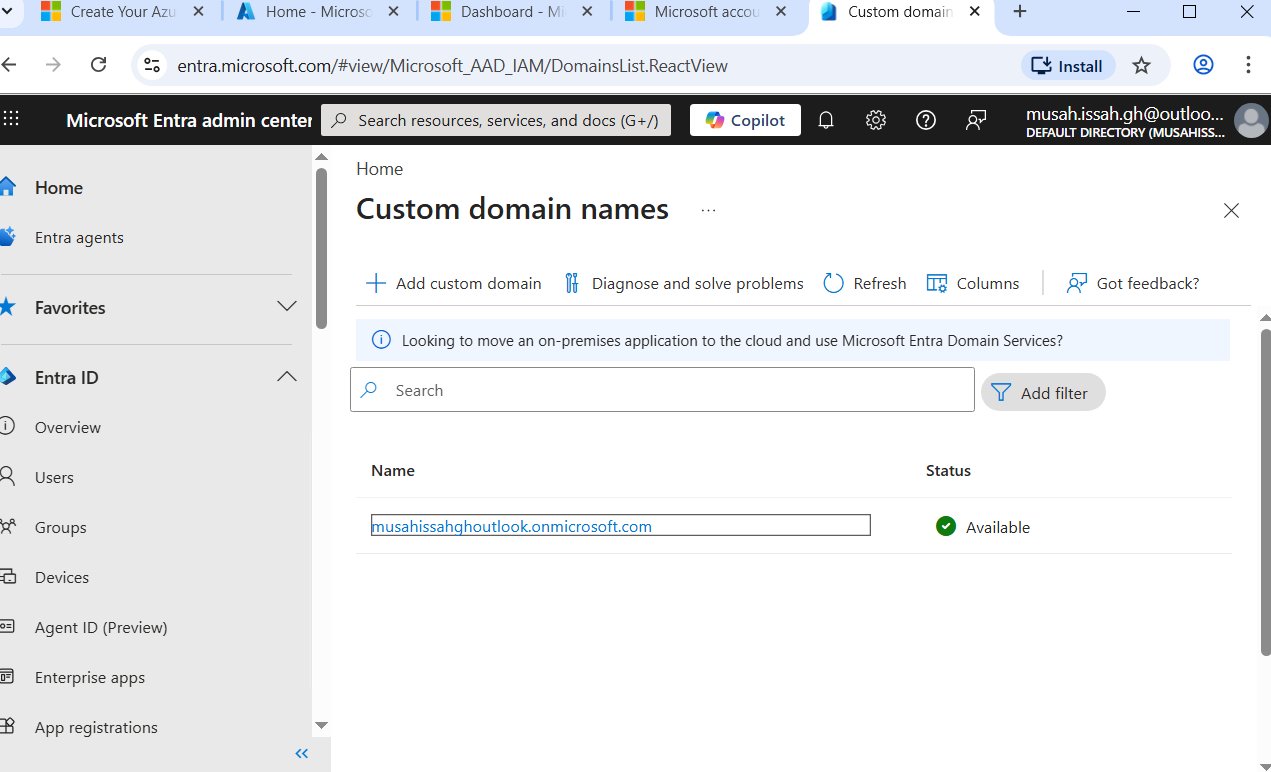Click Add custom domain

click(x=454, y=283)
